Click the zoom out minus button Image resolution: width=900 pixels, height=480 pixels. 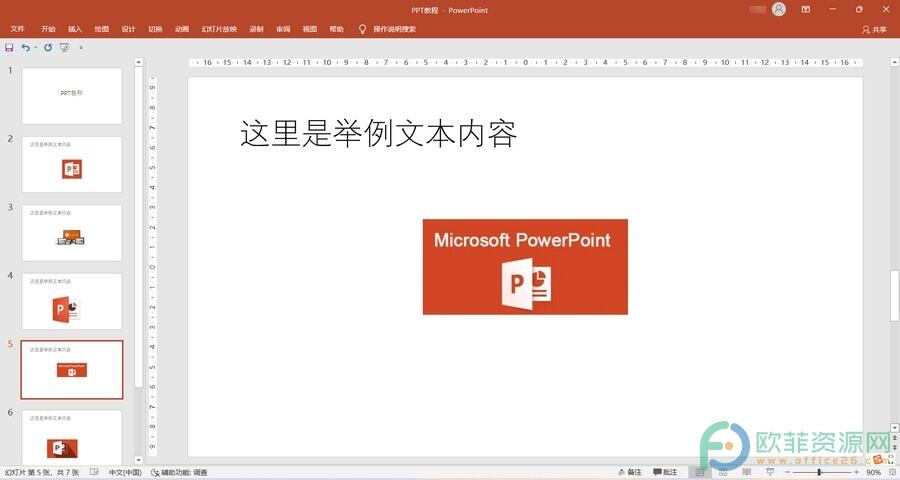coord(788,472)
